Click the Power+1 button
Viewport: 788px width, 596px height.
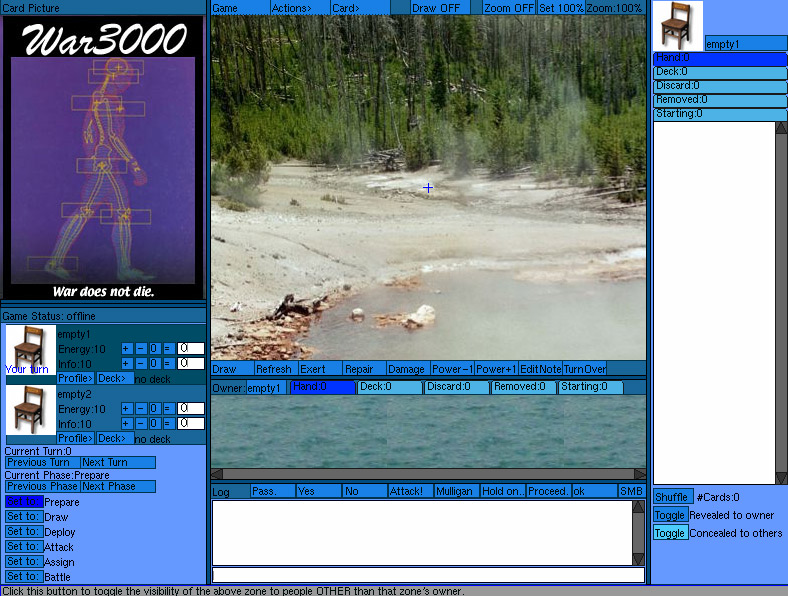pyautogui.click(x=496, y=369)
